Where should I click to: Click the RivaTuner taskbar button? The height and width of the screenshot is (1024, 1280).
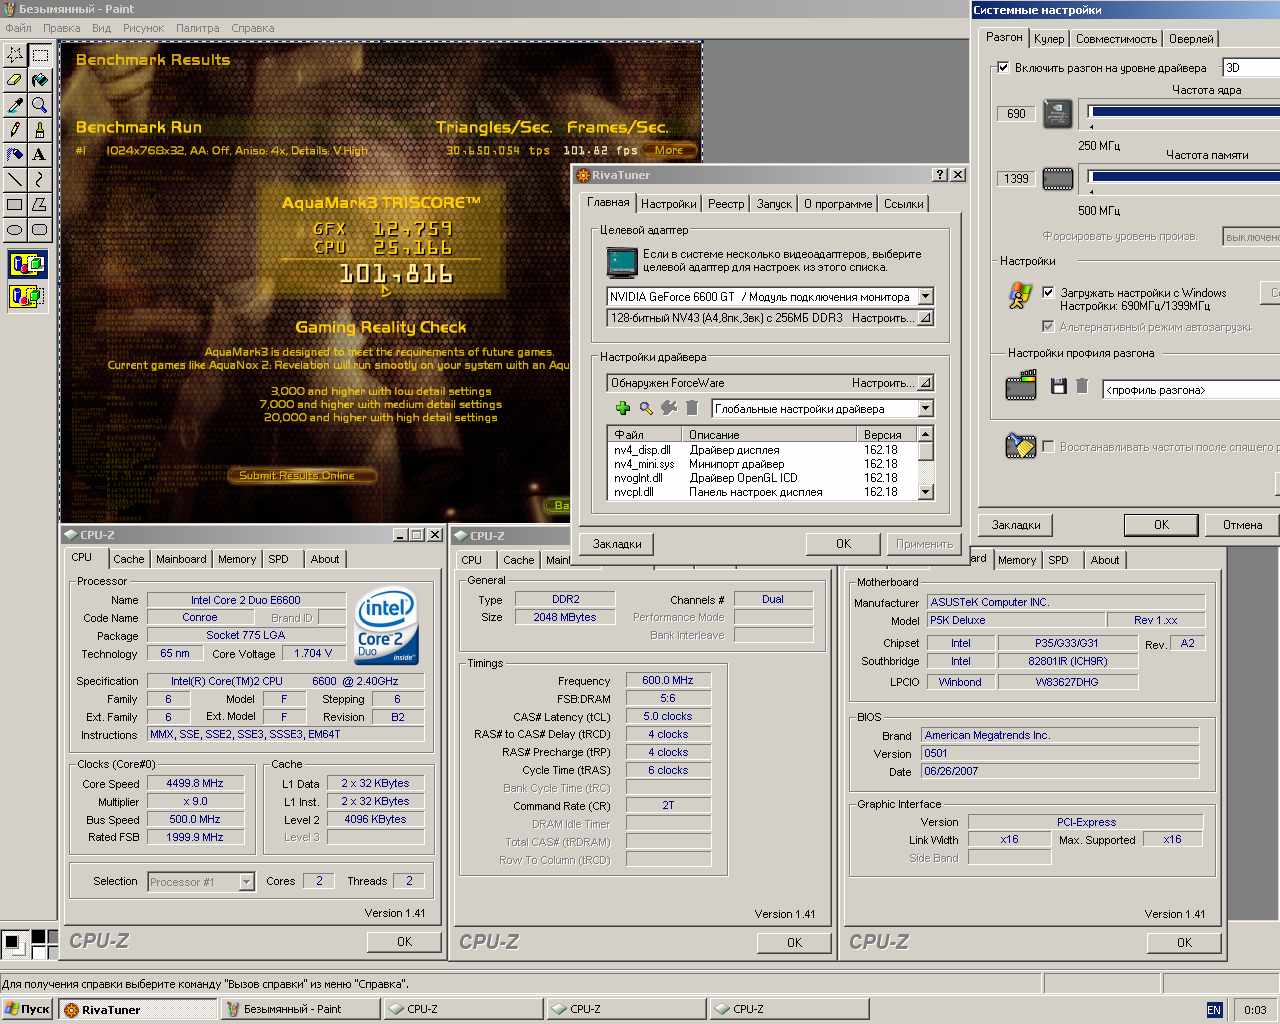pos(138,1010)
